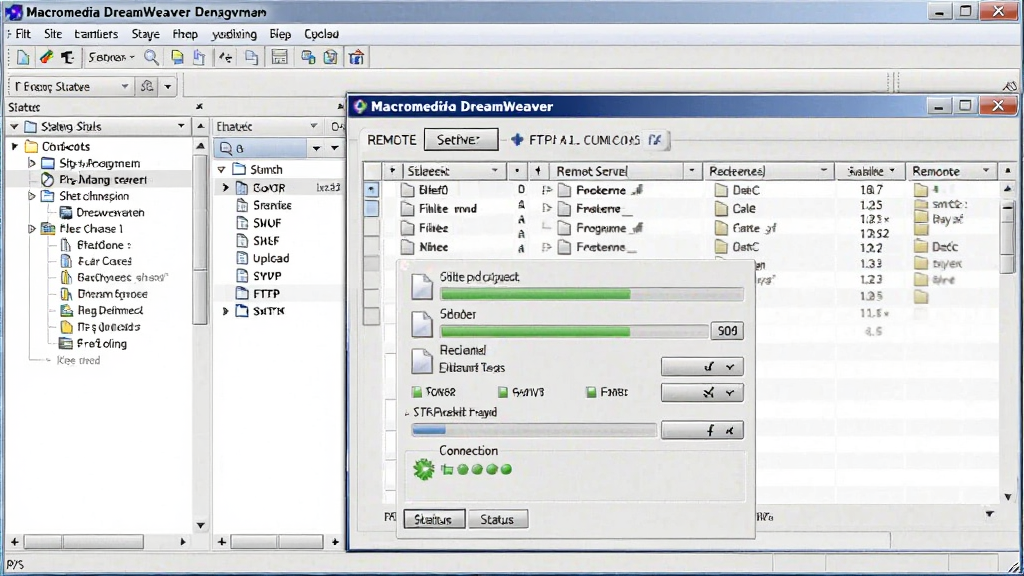This screenshot has width=1024, height=576.
Task: Click the Stiaitus button at dialog bottom
Action: point(434,519)
